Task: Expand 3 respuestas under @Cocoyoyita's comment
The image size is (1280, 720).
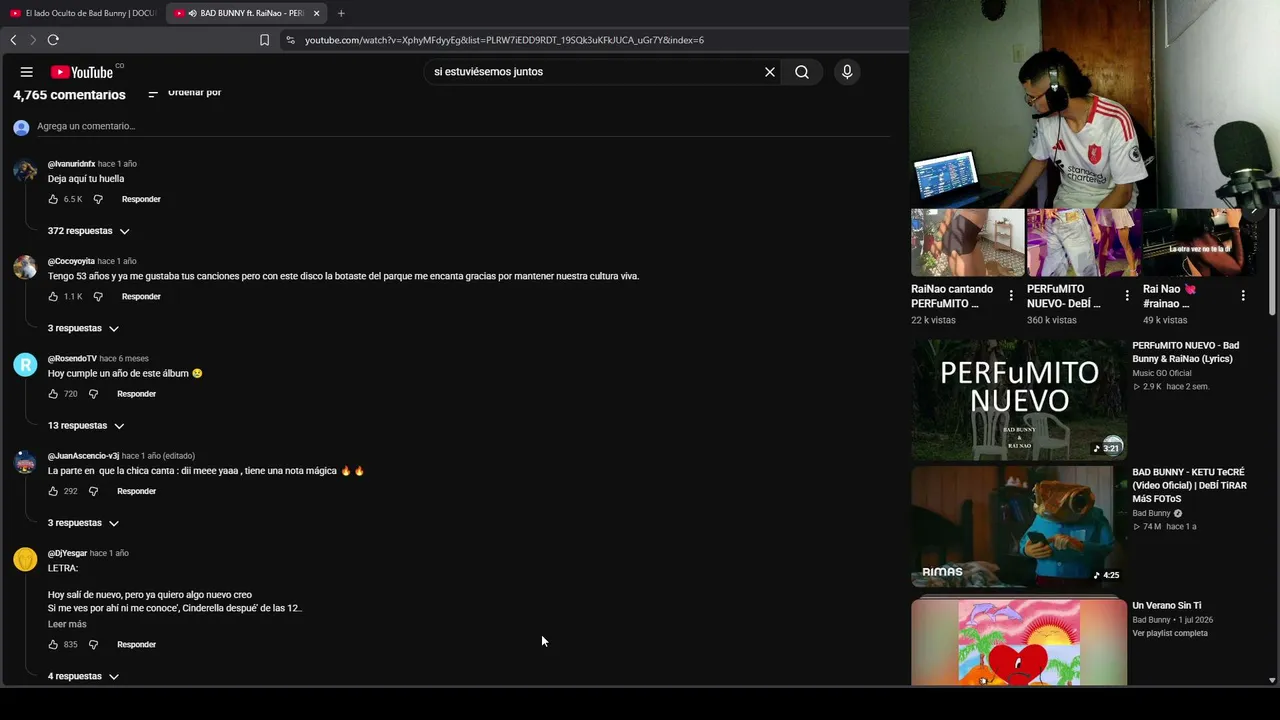Action: [84, 328]
